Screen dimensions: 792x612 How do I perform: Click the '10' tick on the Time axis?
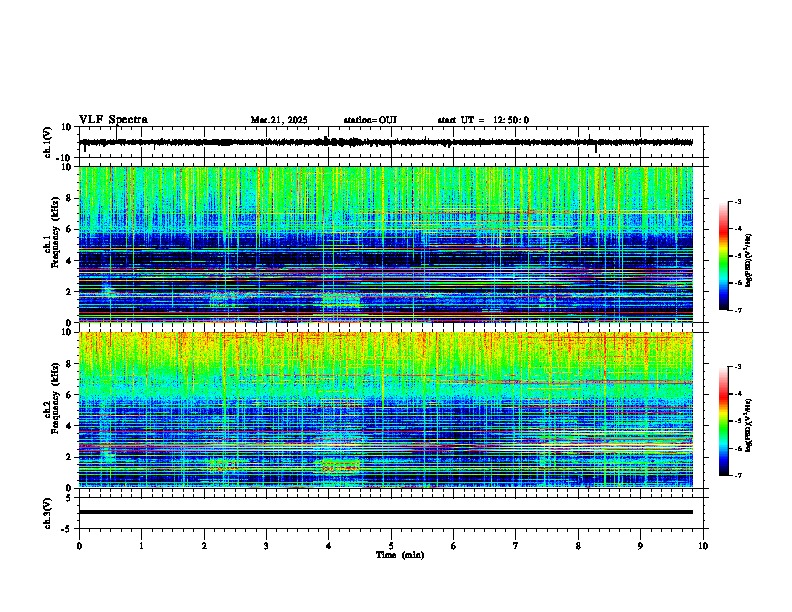[703, 546]
